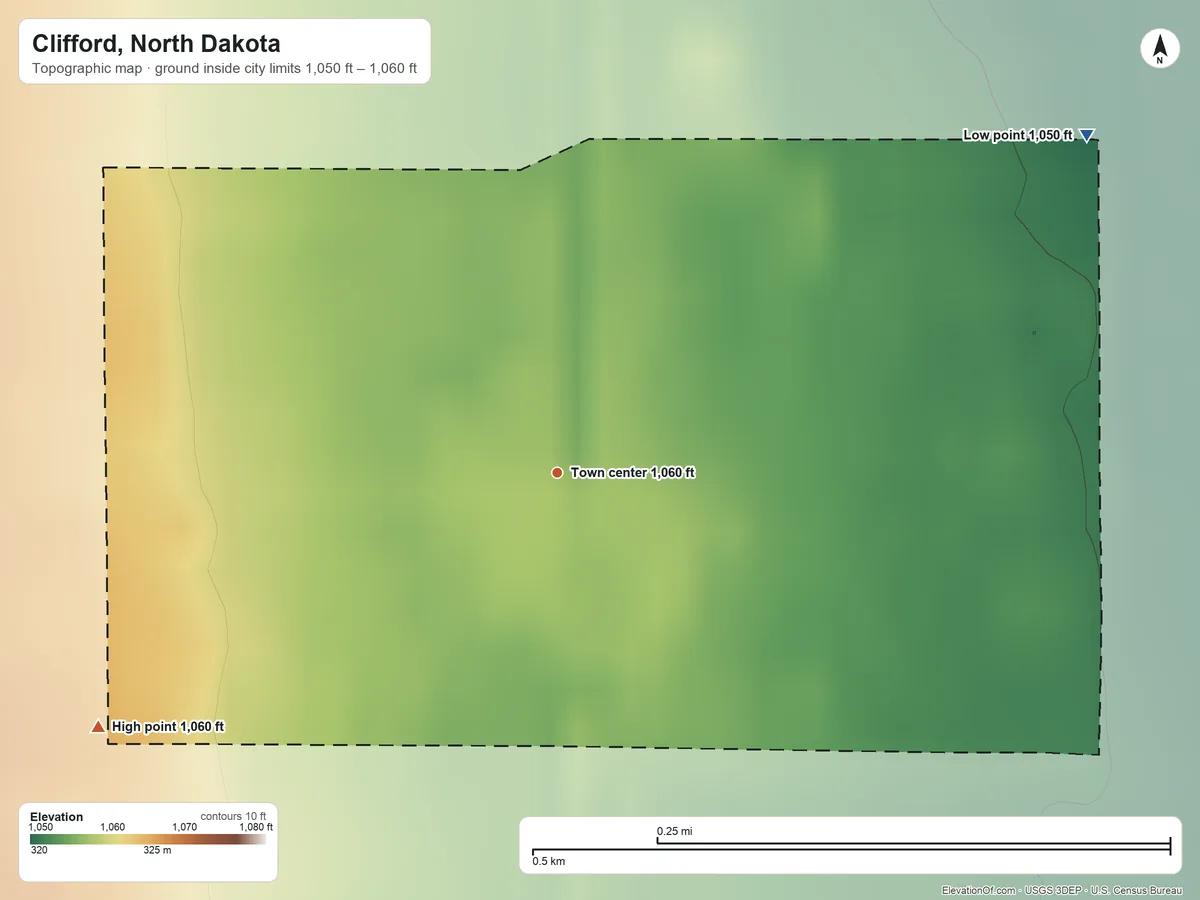Click the topographic map subtitle with city elevation range
Image resolution: width=1200 pixels, height=900 pixels.
pos(224,70)
